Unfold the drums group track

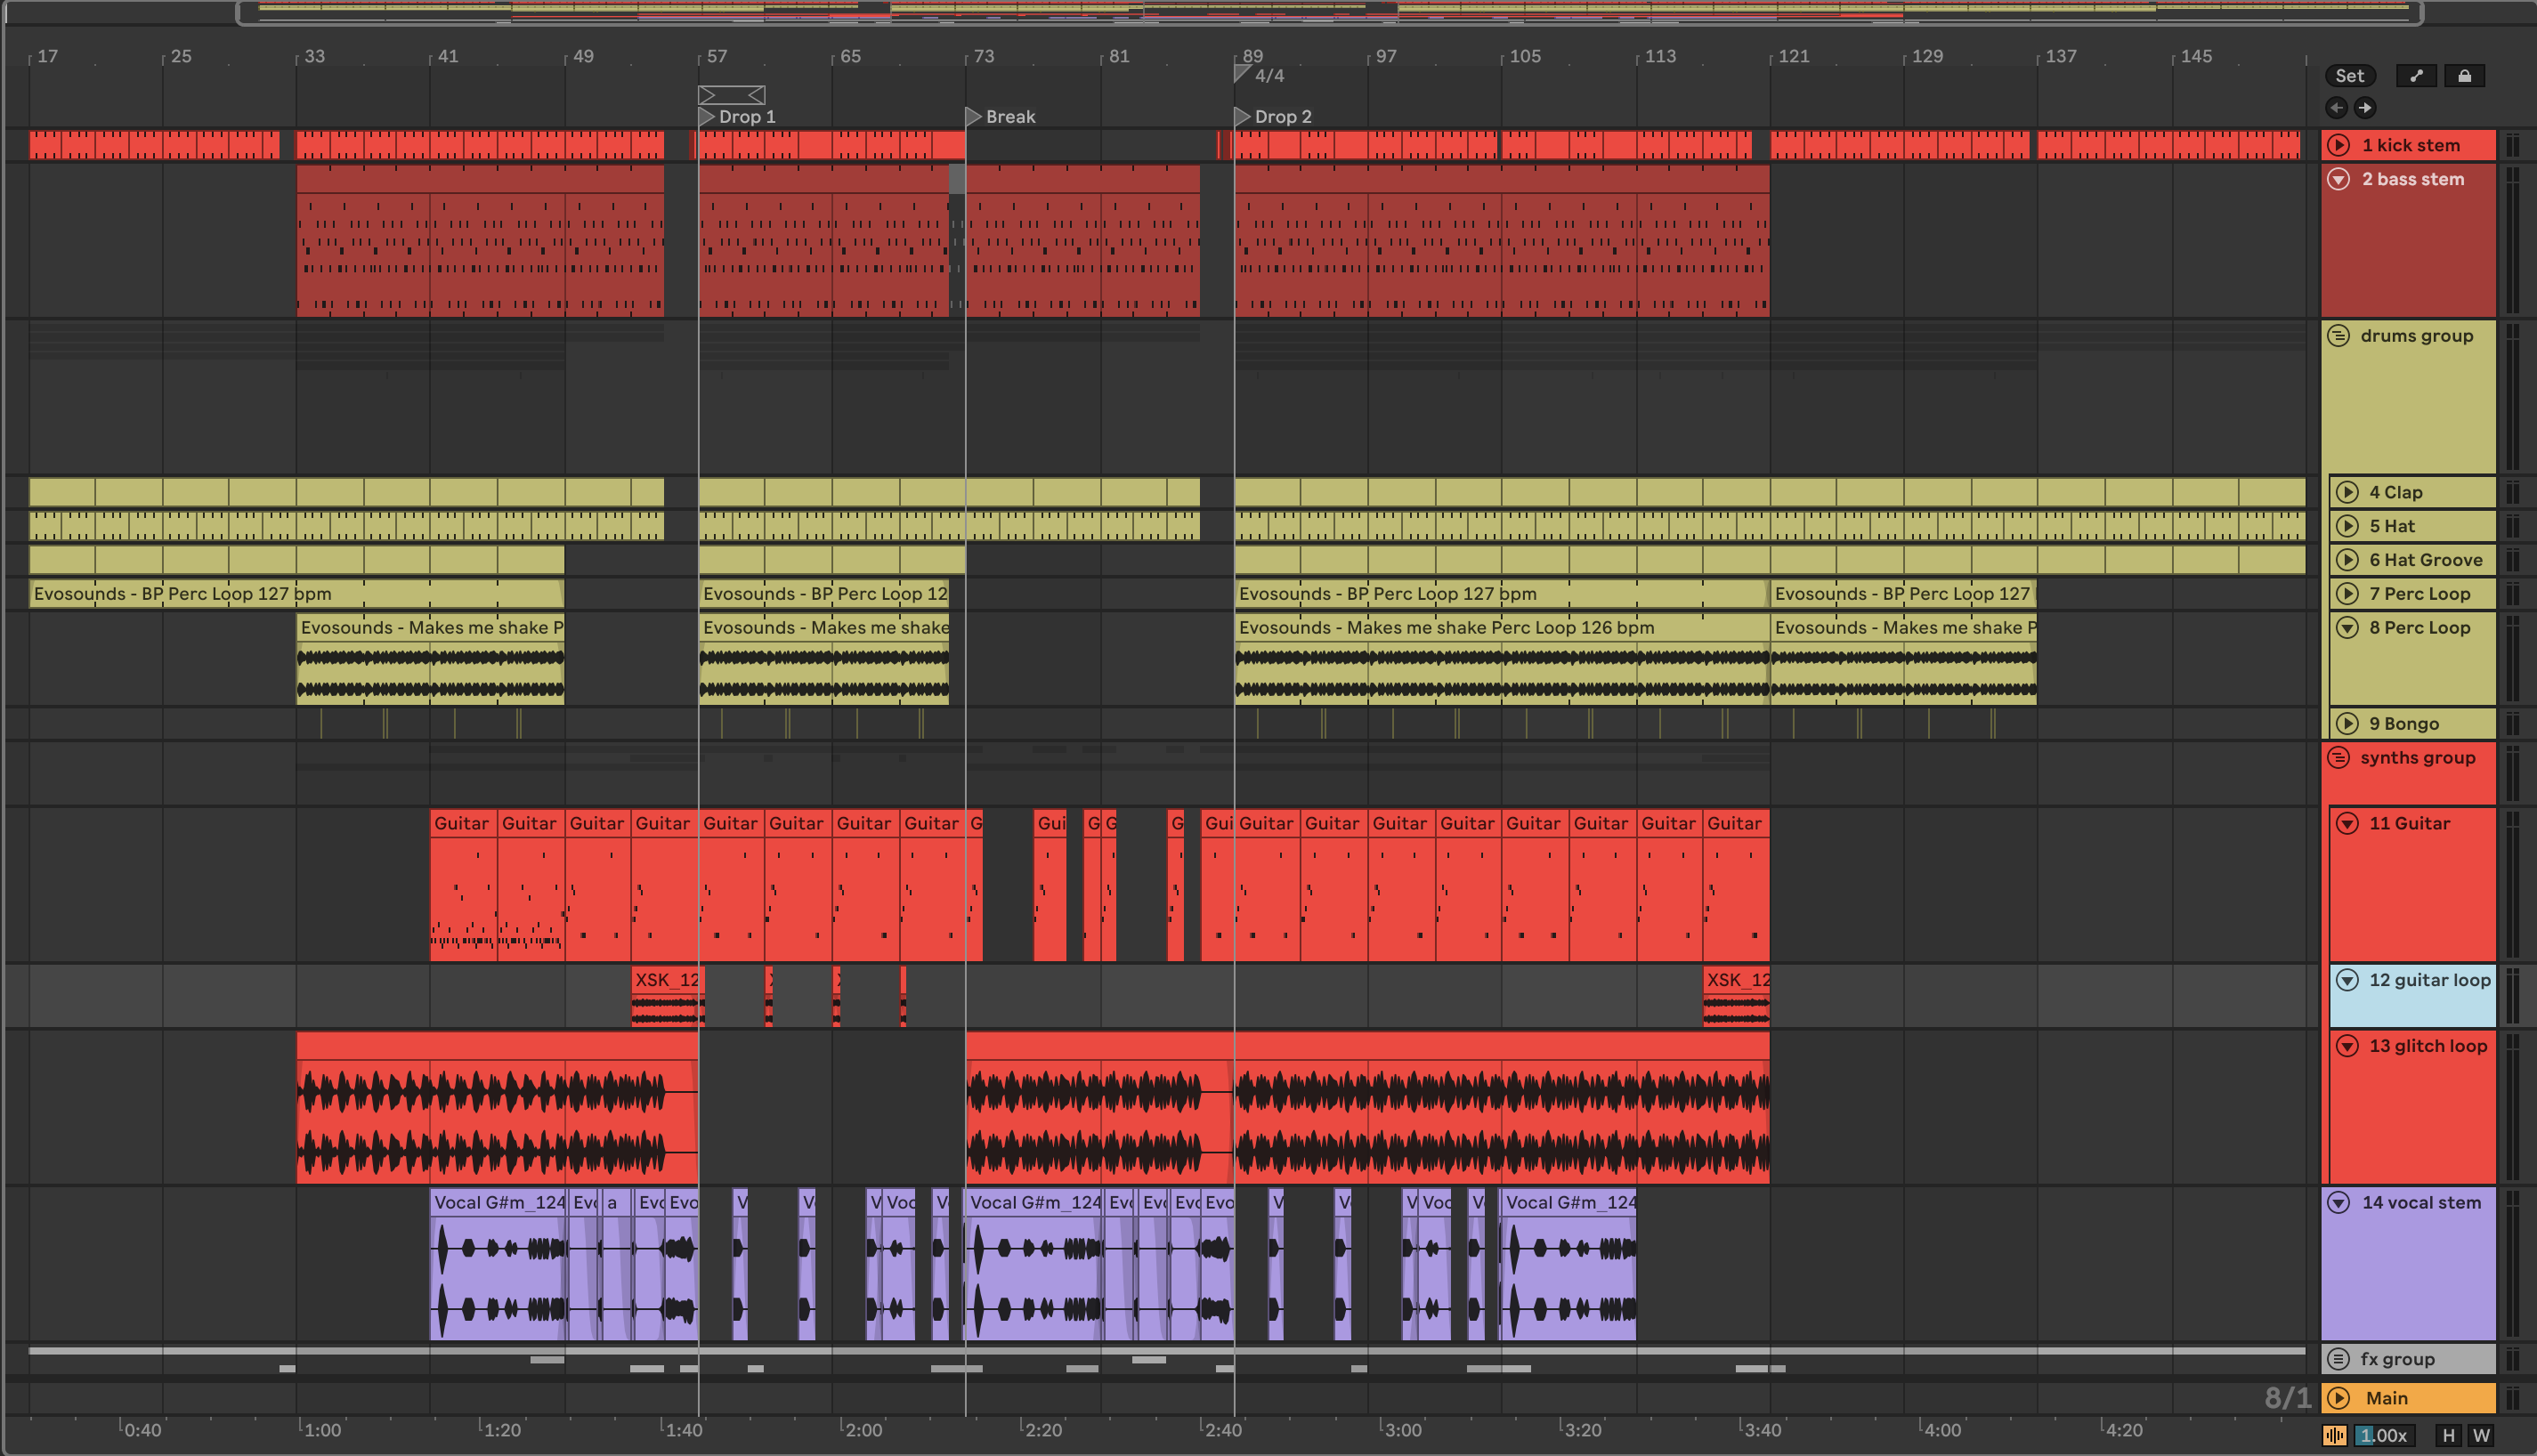[2338, 336]
